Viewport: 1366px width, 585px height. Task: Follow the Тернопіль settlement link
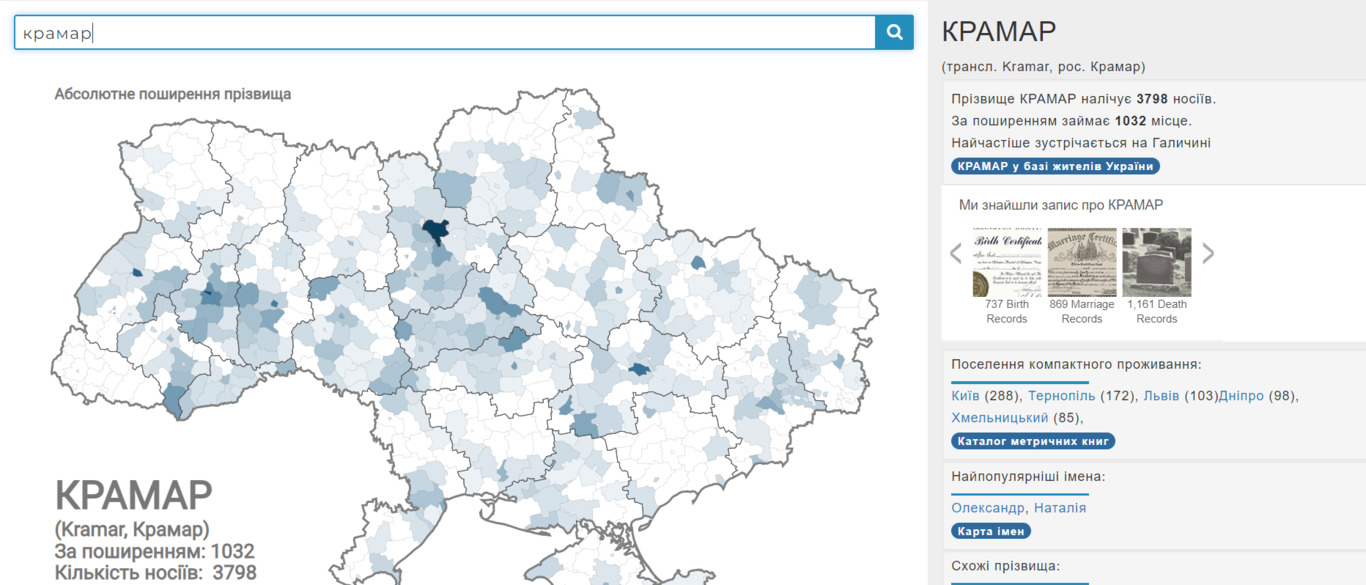[x=1062, y=396]
